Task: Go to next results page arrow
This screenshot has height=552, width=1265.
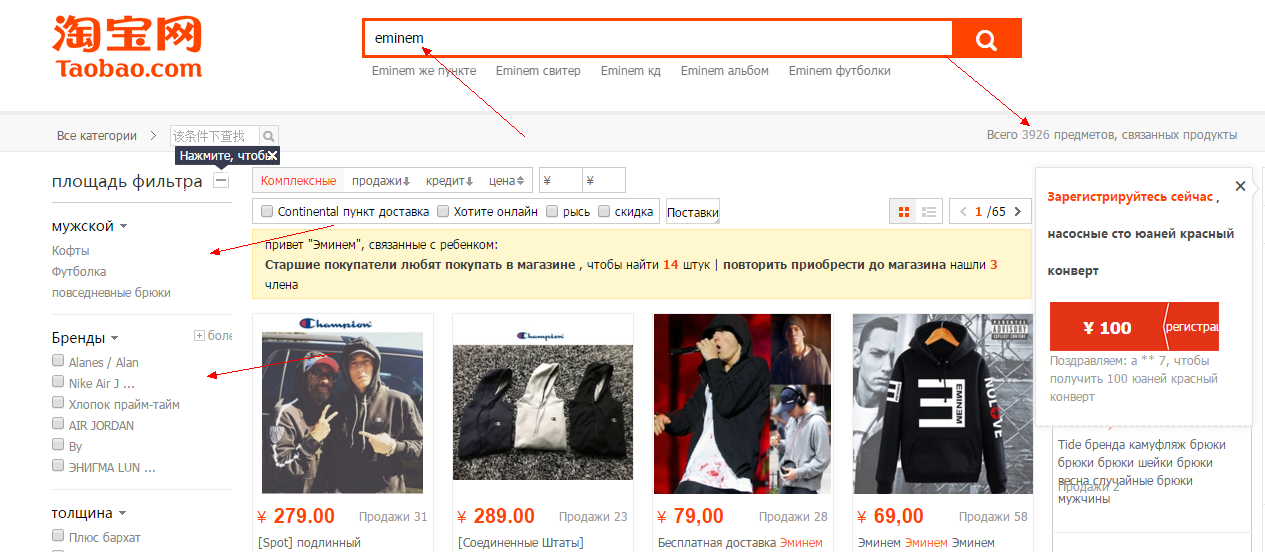Action: [1018, 212]
